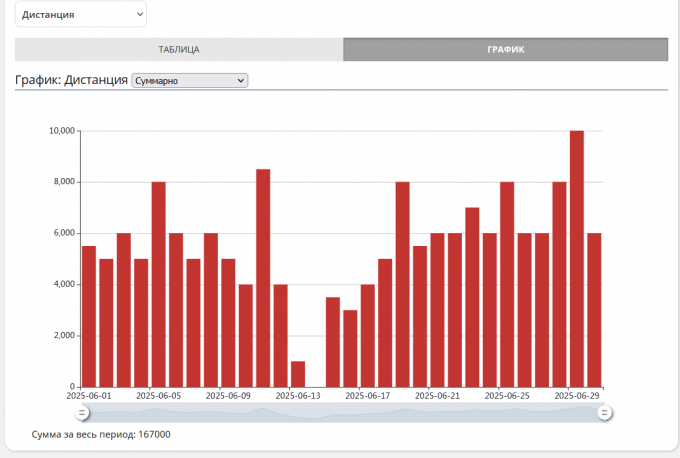The image size is (680, 458).
Task: Click the last bar on the right
Action: (x=594, y=310)
